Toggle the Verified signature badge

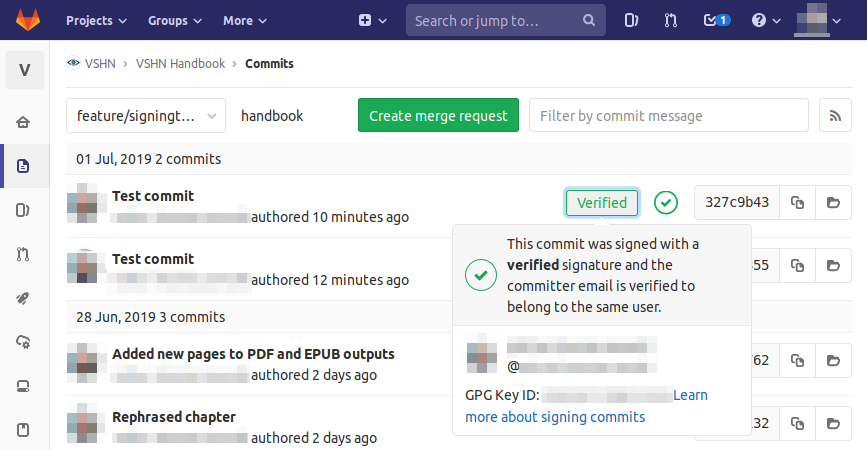(602, 203)
